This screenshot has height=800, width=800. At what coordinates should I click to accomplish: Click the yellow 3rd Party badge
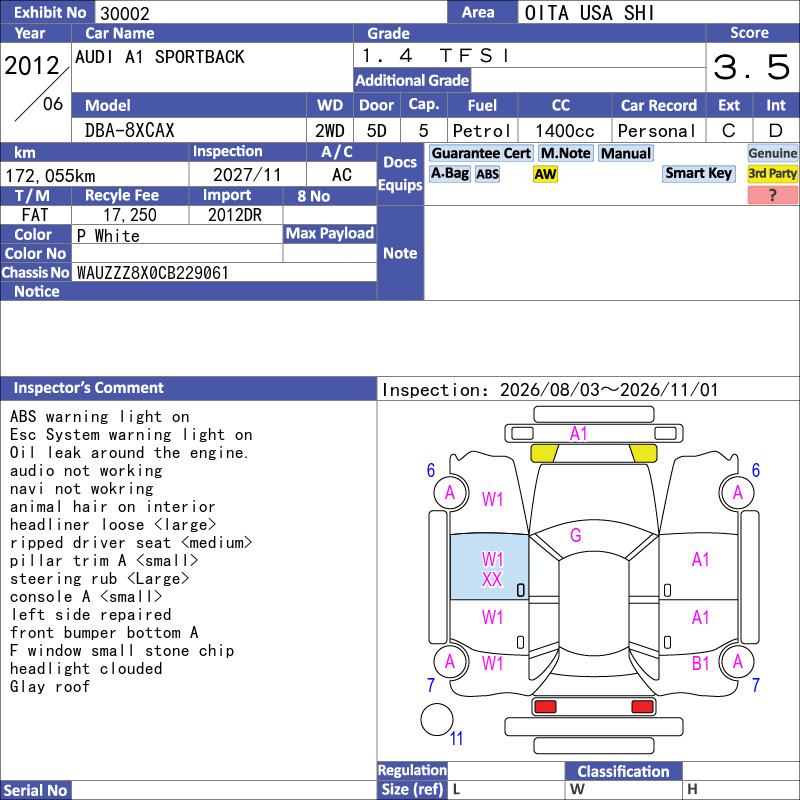[772, 174]
